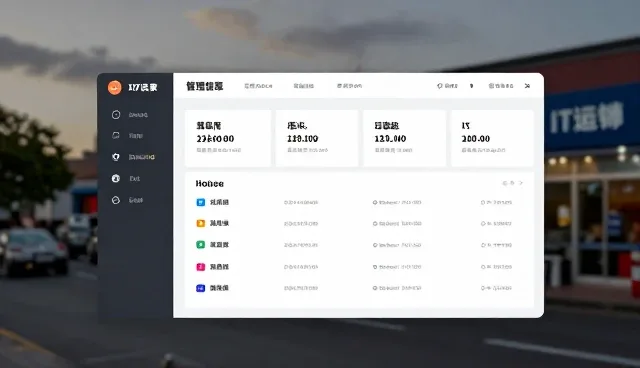Screen dimensions: 640x368
Task: Click the collapse icon at top-right corner
Action: tap(527, 86)
